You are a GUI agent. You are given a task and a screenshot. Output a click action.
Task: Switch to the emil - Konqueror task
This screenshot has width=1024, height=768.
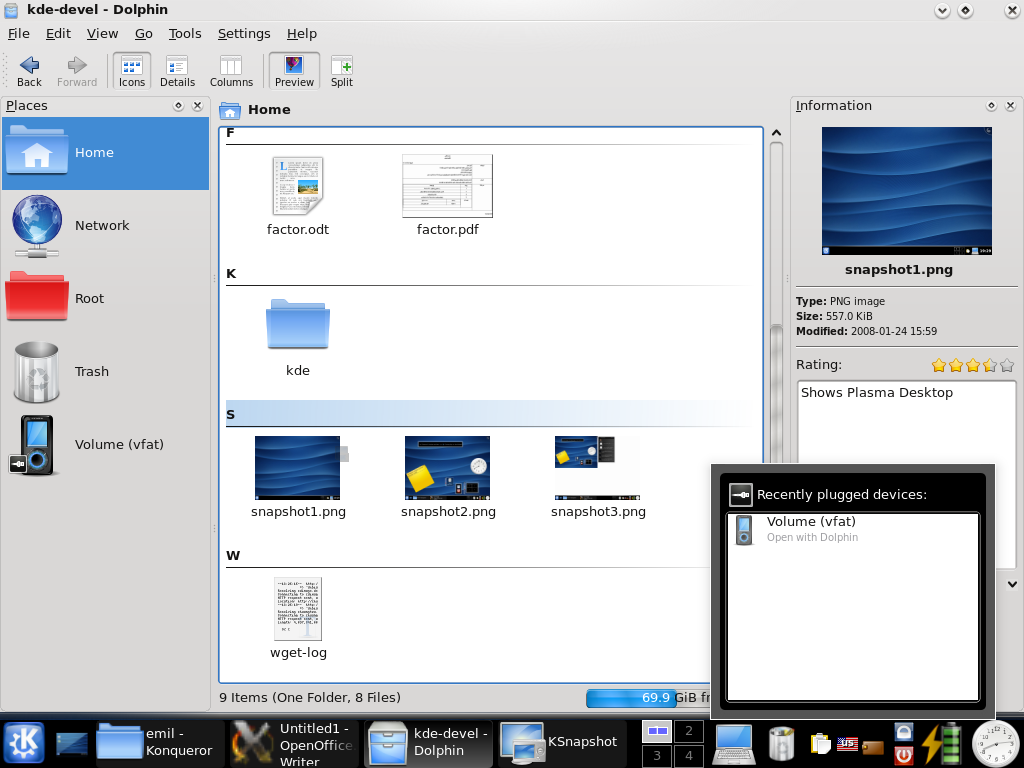tap(159, 743)
